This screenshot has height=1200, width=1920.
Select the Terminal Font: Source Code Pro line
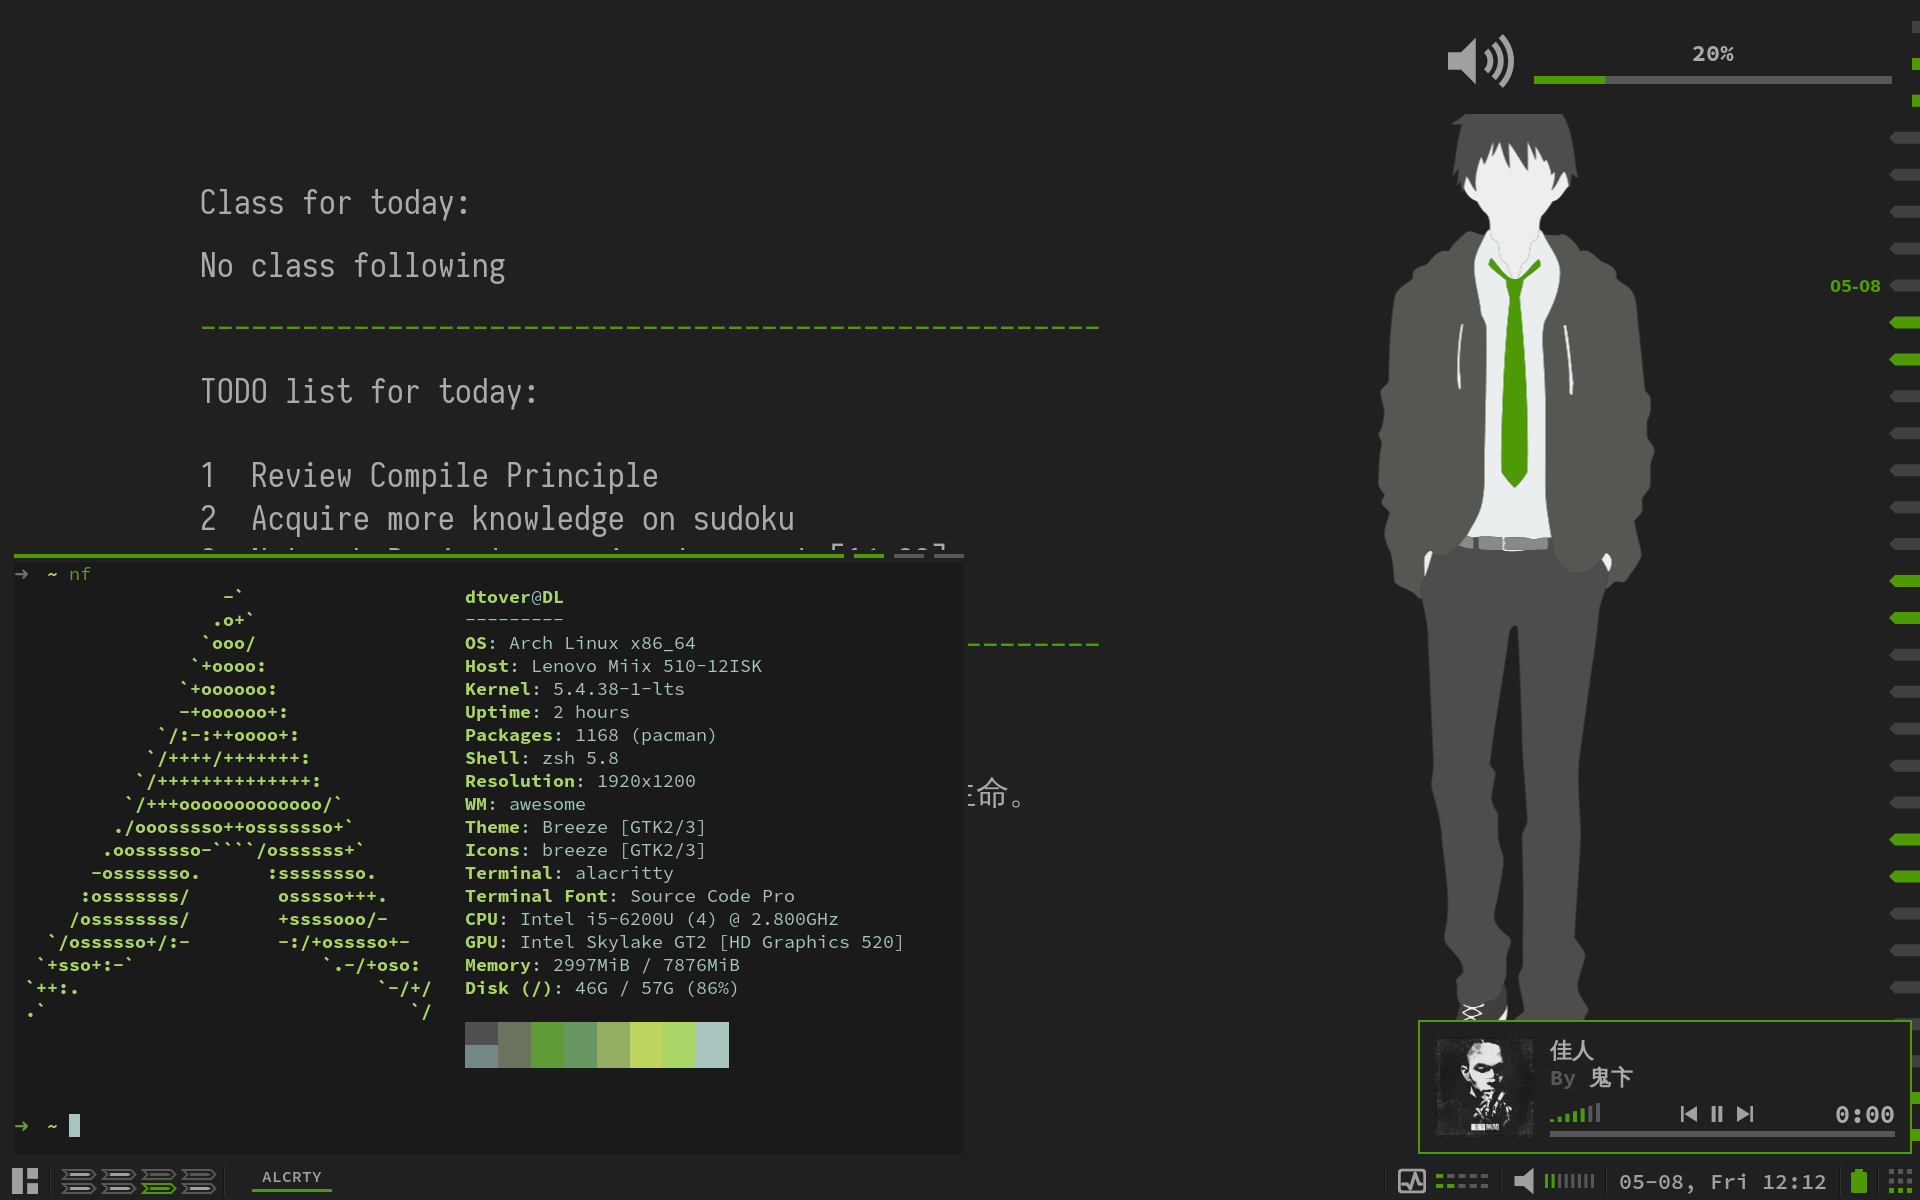point(630,896)
